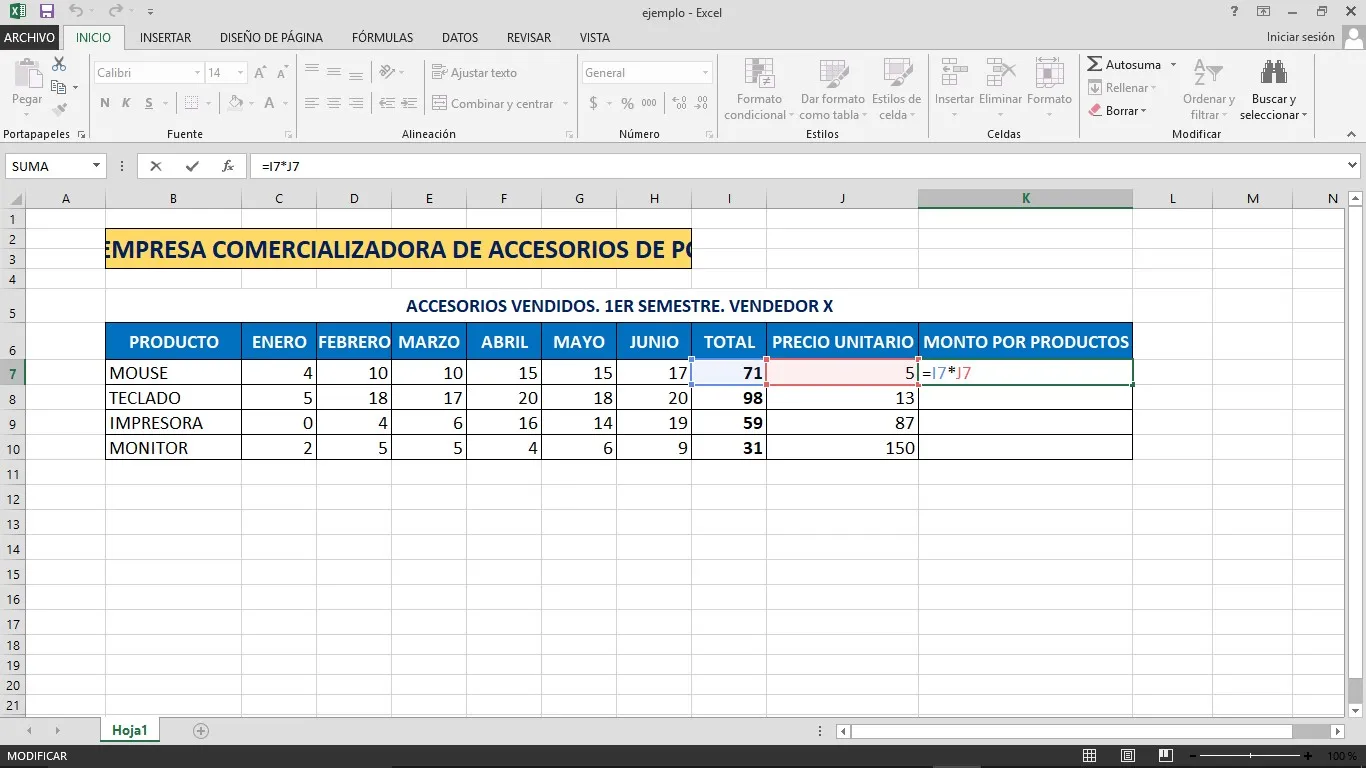Screen dimensions: 1366x768
Task: Open Buscar y seleccionar binoculars menu
Action: [1273, 89]
